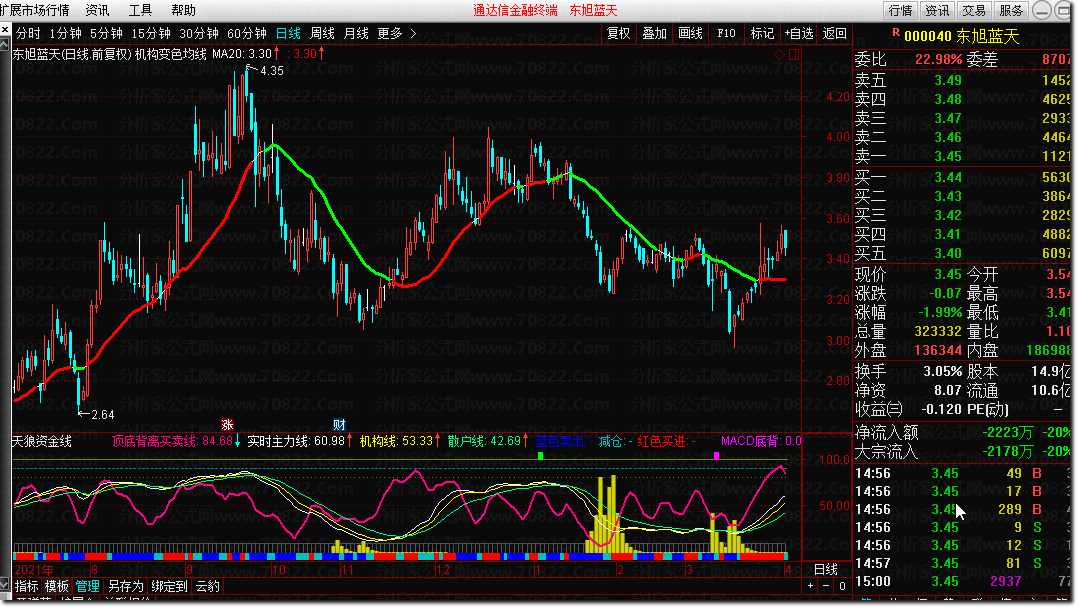Open the 画线 drawing tools
This screenshot has width=1079, height=608.
[690, 33]
